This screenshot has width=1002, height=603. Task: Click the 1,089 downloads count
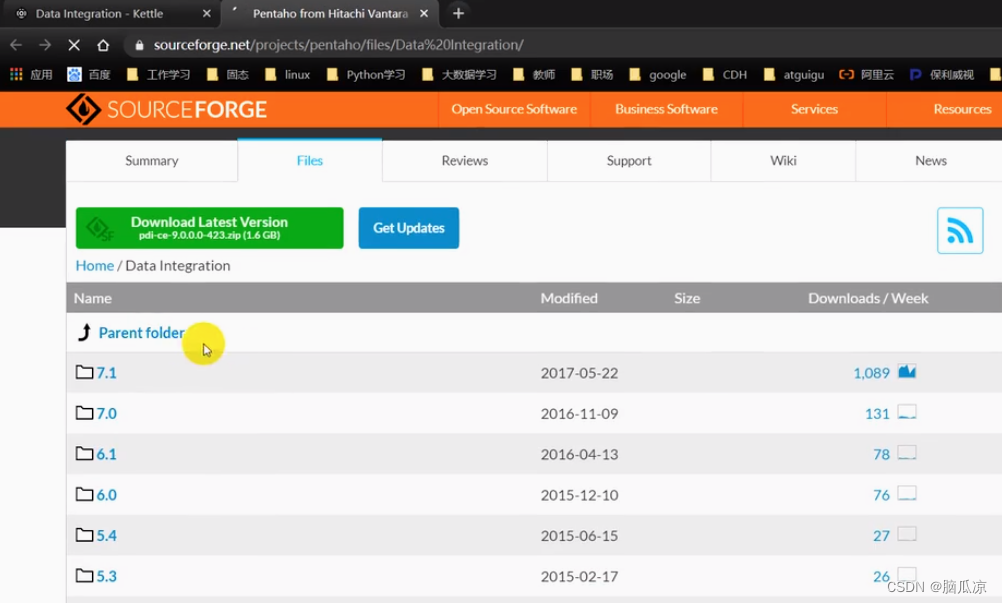pyautogui.click(x=872, y=373)
